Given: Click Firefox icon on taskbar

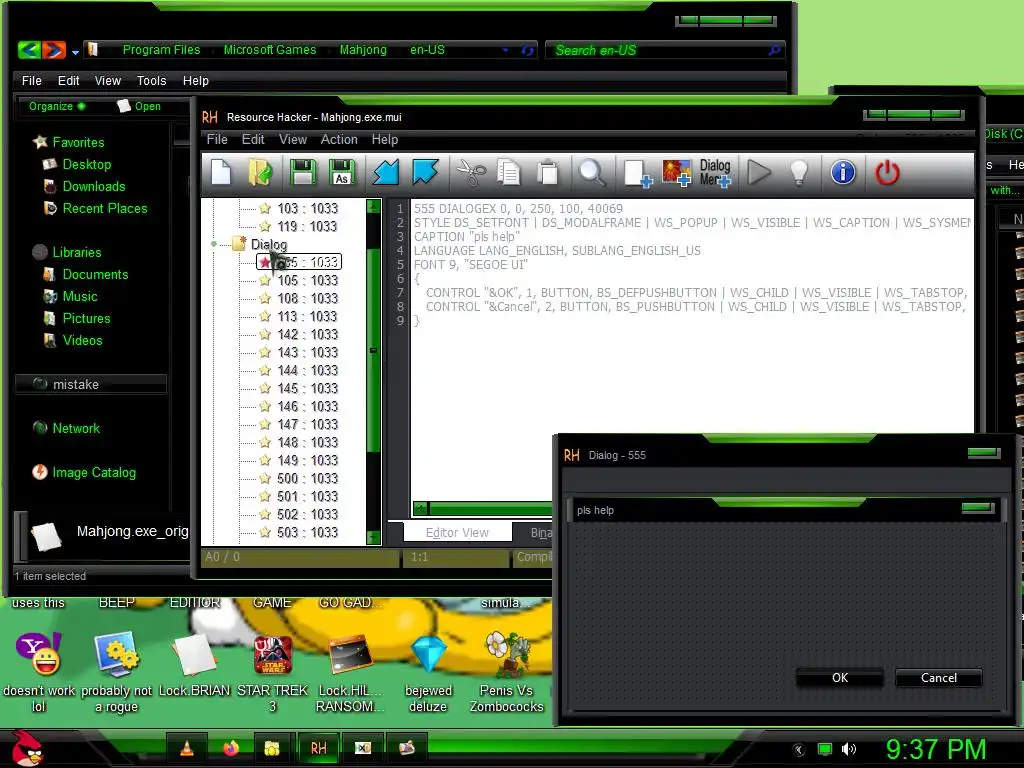Looking at the screenshot, I should click(x=231, y=748).
